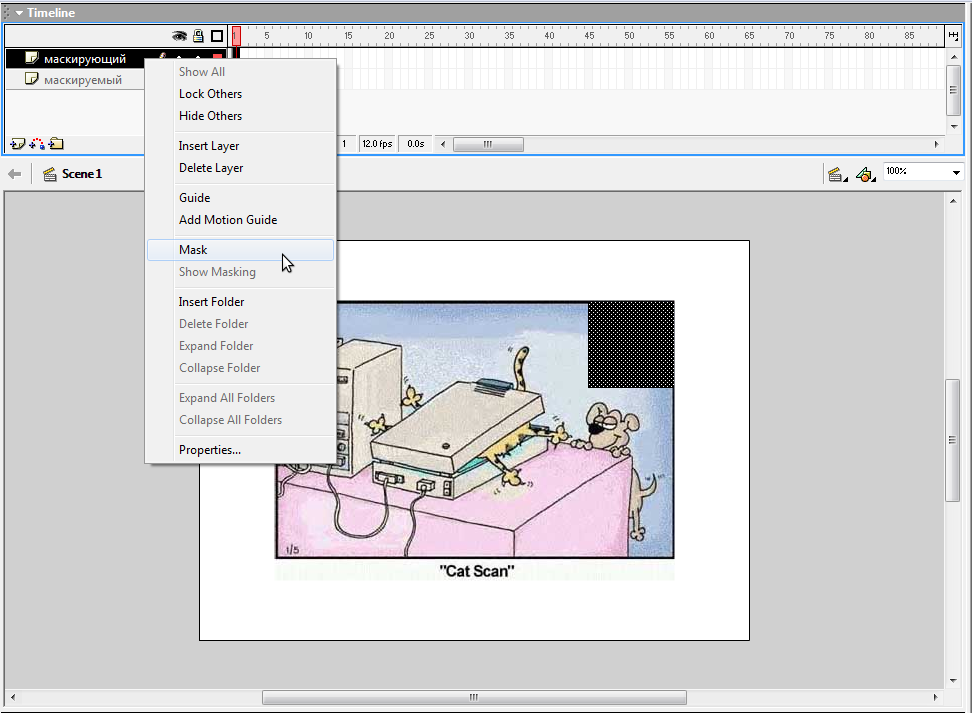Click the timeline horizontal scrollbar thumb
The image size is (972, 713).
point(488,144)
